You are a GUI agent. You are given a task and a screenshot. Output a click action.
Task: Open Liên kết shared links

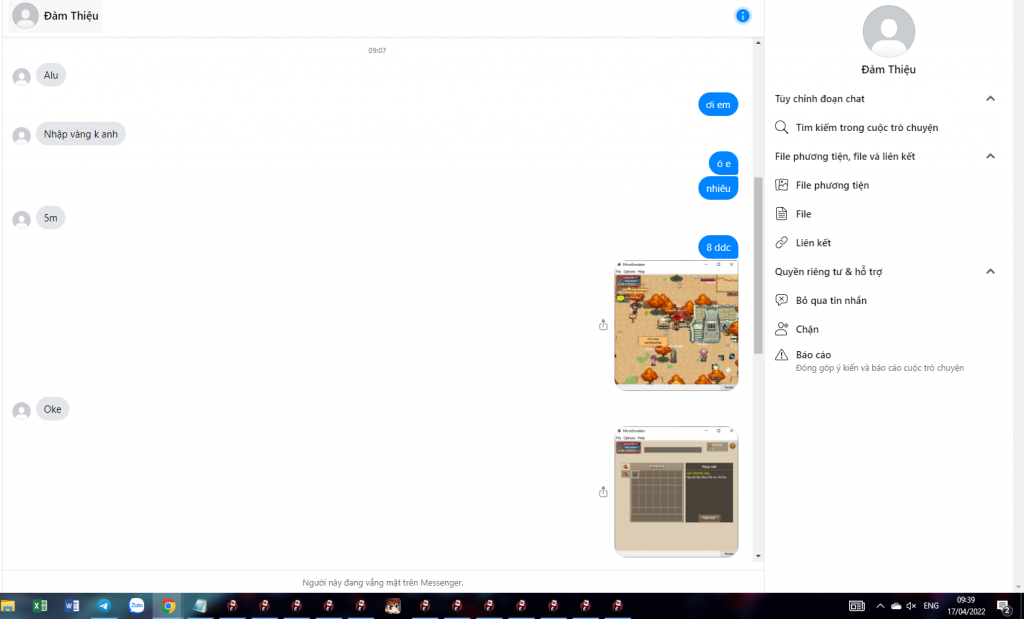coord(813,243)
